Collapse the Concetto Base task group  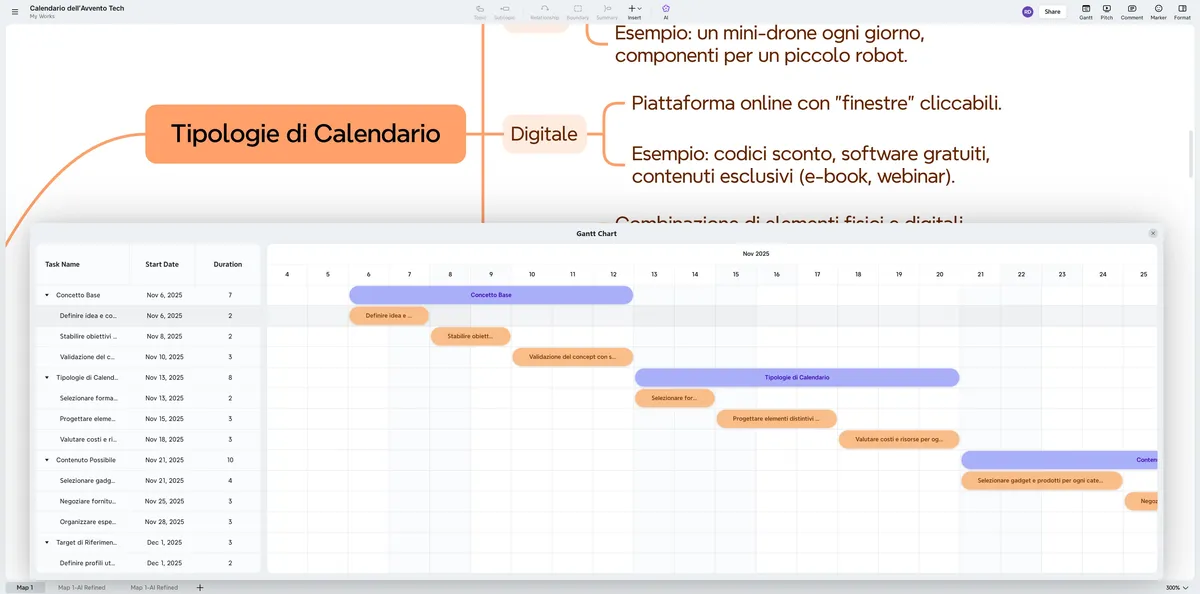(47, 295)
